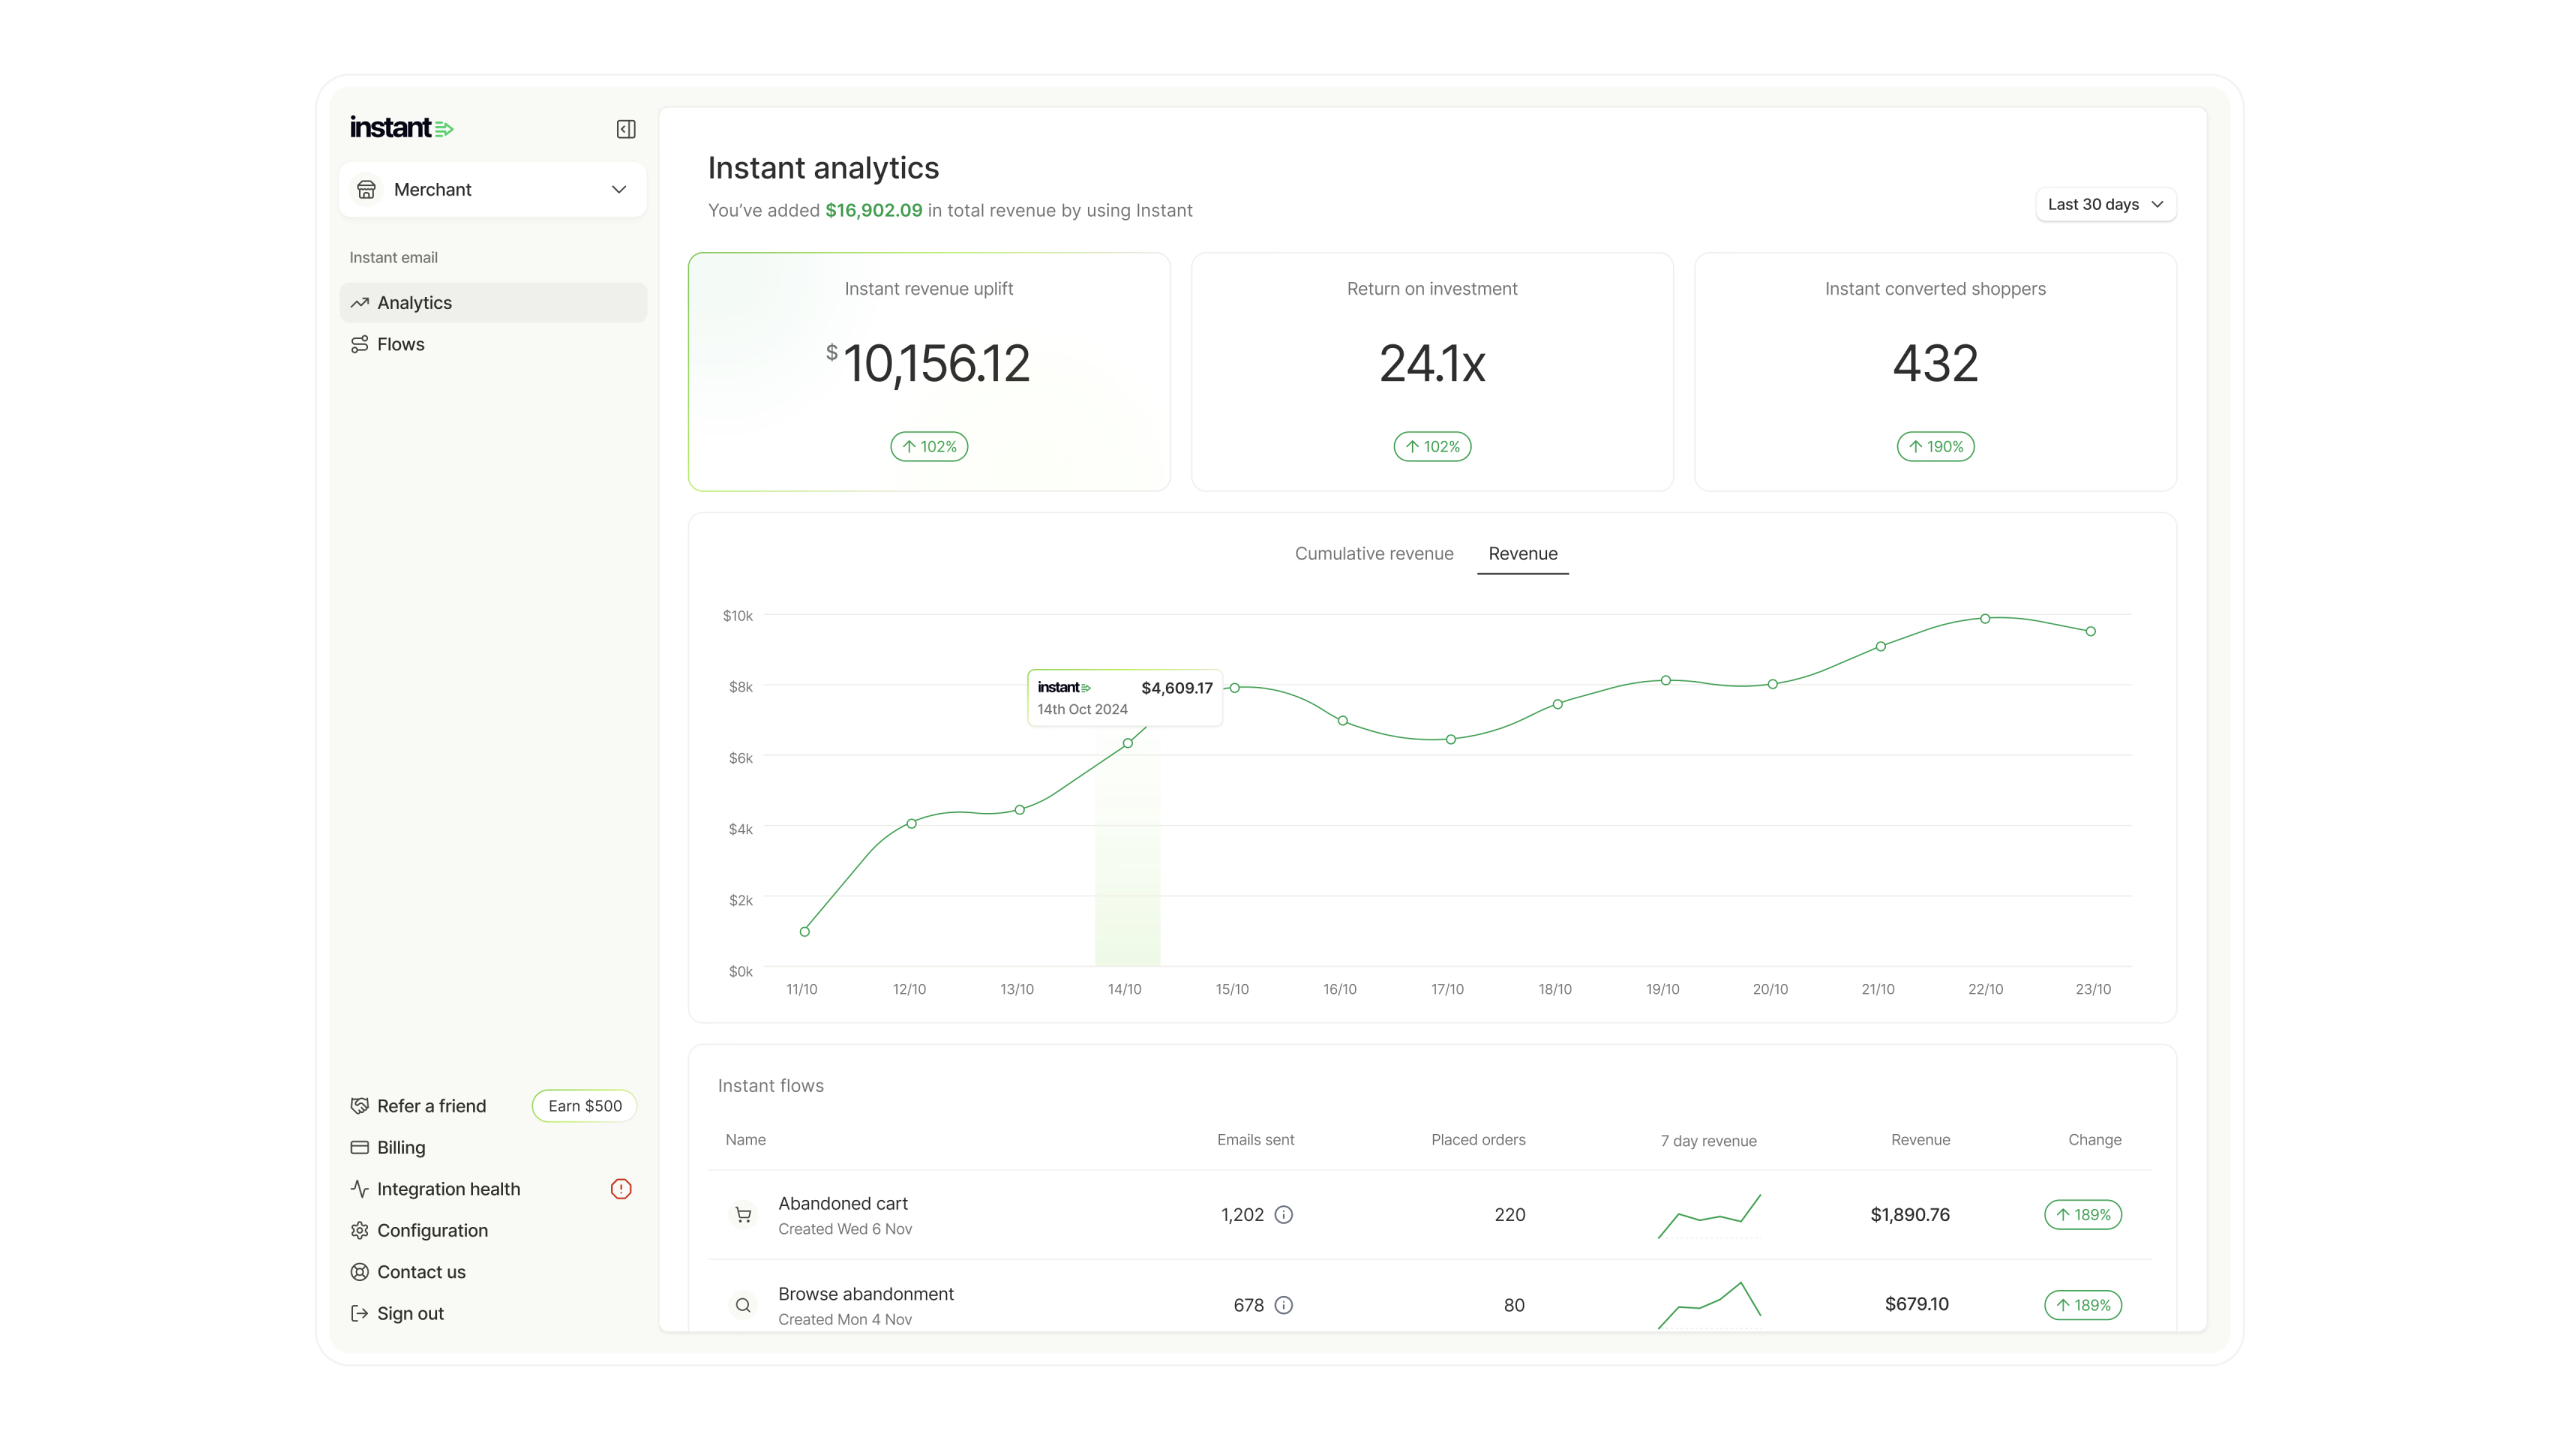Collapse the sidebar panel icon
Image resolution: width=2560 pixels, height=1440 pixels.
(x=626, y=129)
